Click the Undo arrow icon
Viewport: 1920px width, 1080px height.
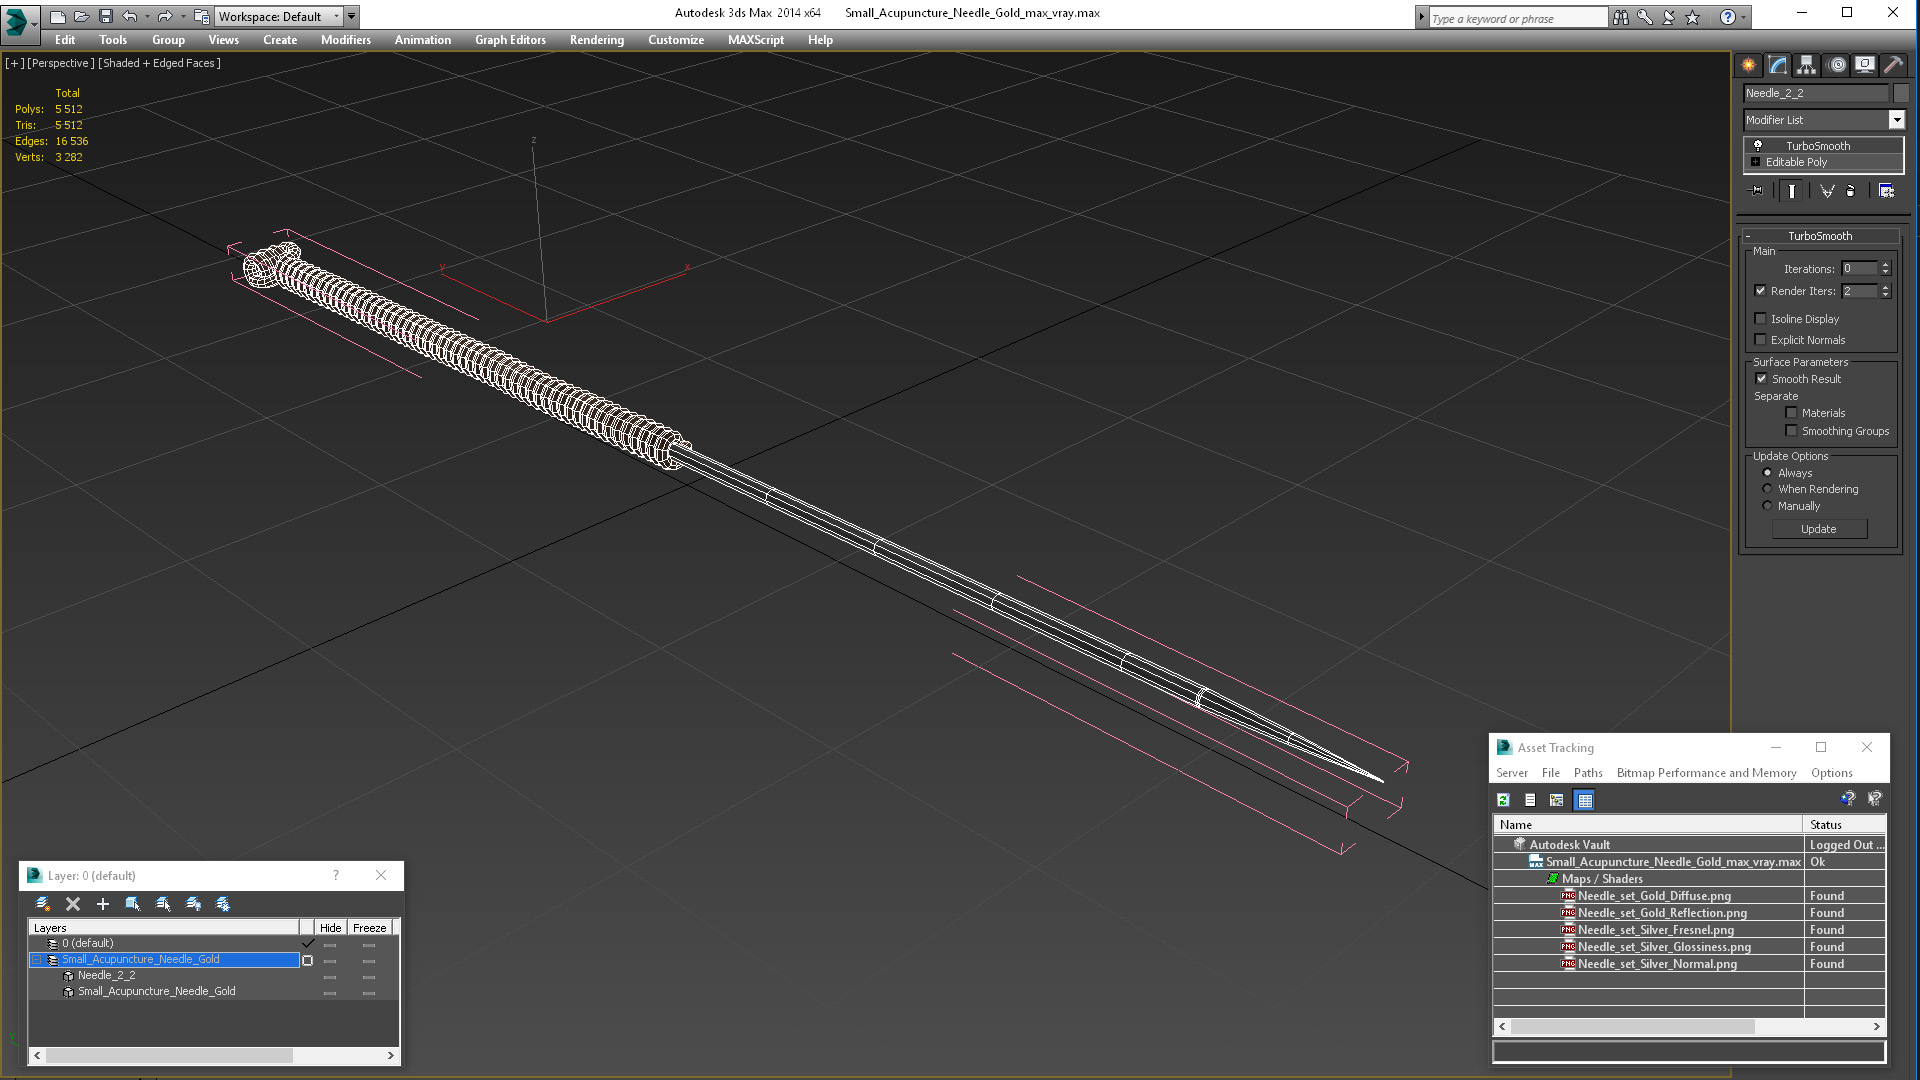coord(129,16)
